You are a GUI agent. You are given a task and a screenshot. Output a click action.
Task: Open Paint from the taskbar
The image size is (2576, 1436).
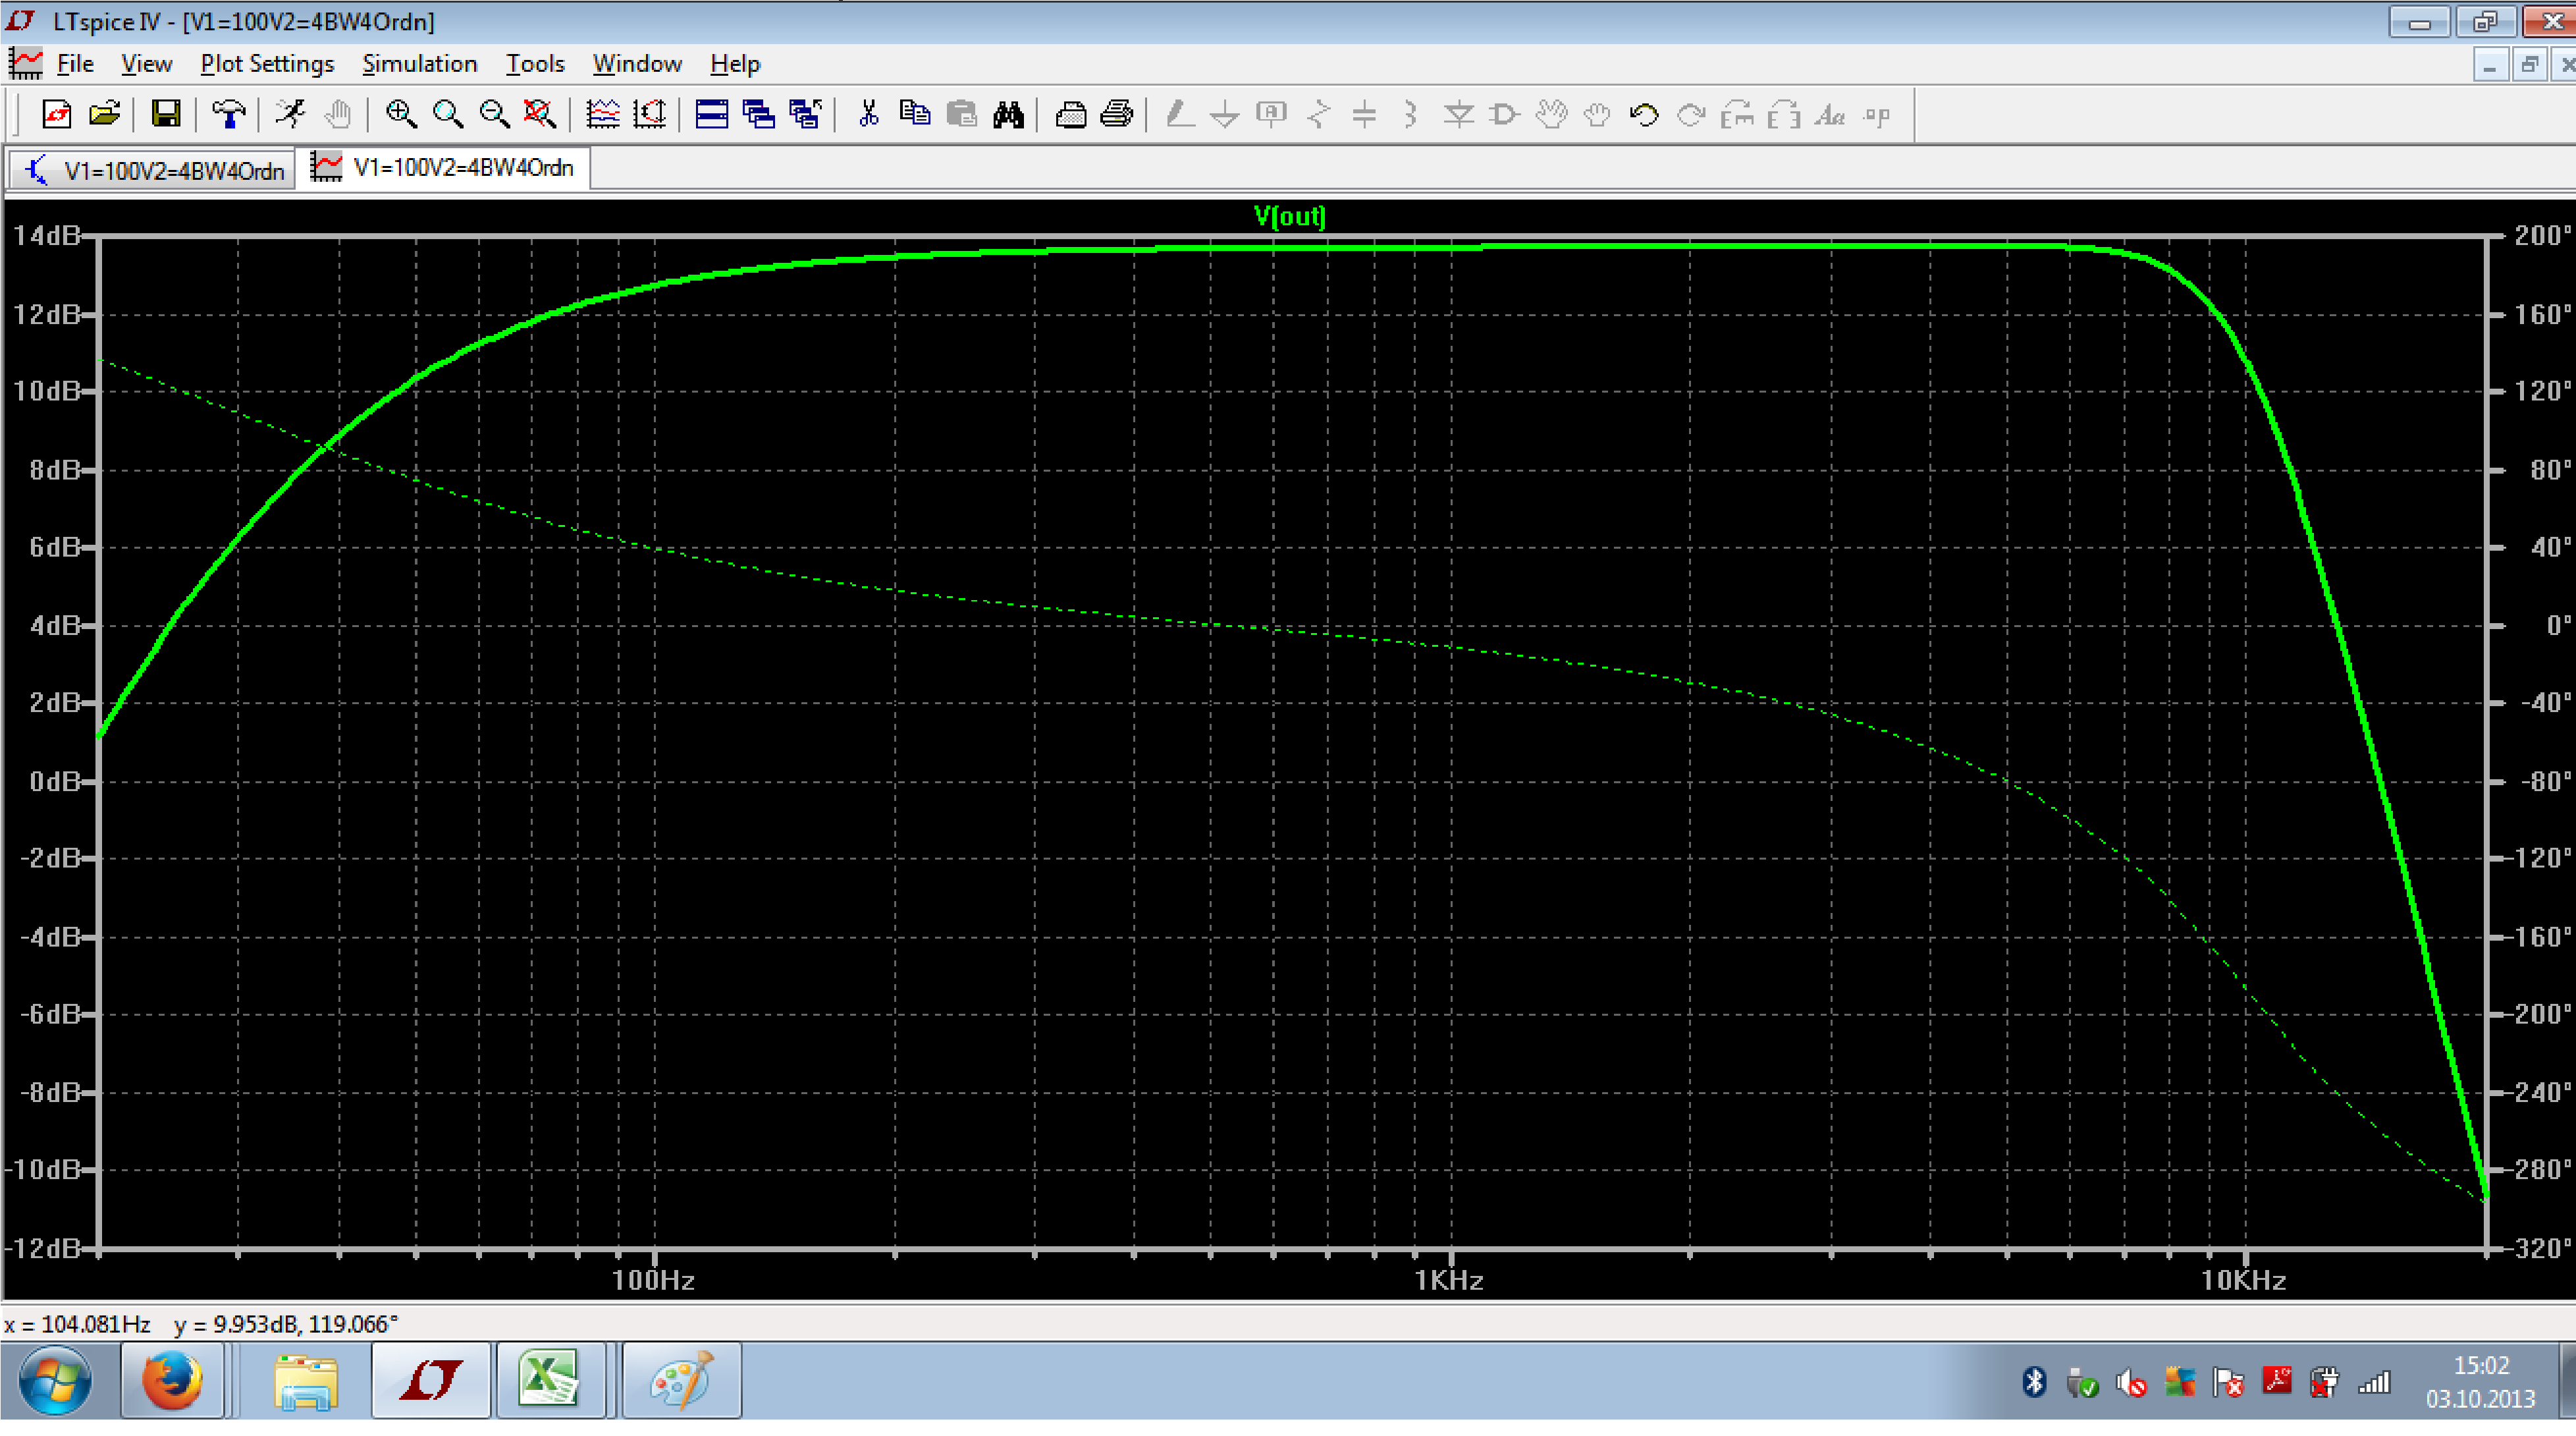pyautogui.click(x=682, y=1381)
